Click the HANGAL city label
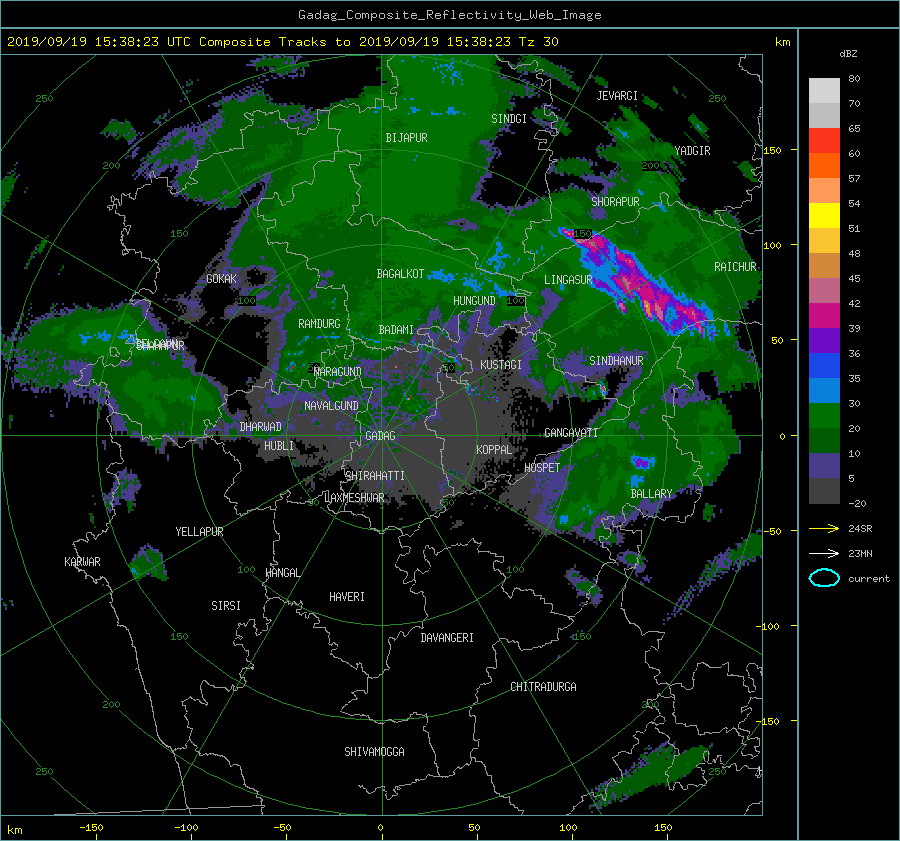The height and width of the screenshot is (841, 900). point(283,573)
